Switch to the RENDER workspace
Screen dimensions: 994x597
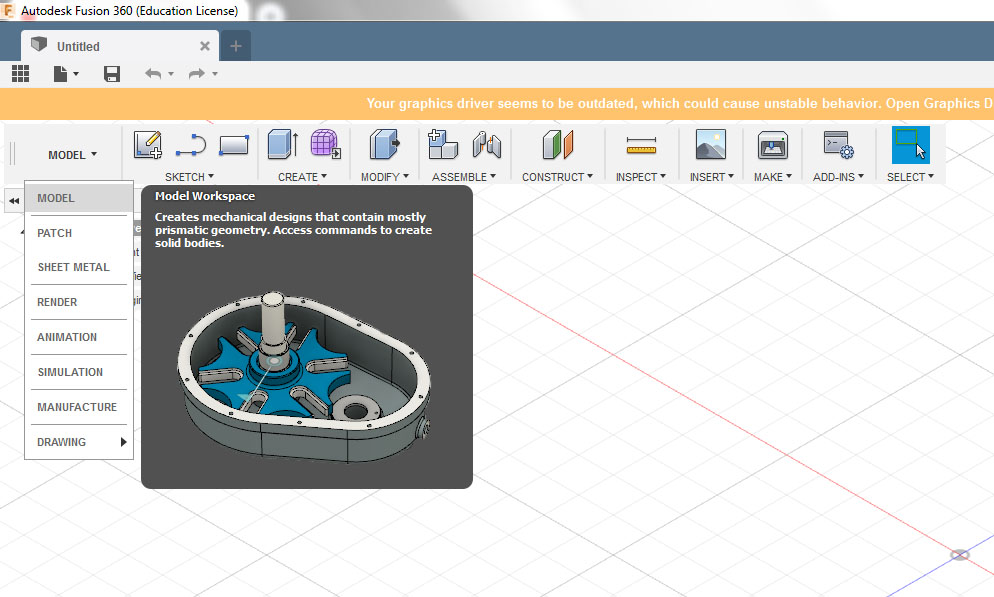(x=79, y=302)
